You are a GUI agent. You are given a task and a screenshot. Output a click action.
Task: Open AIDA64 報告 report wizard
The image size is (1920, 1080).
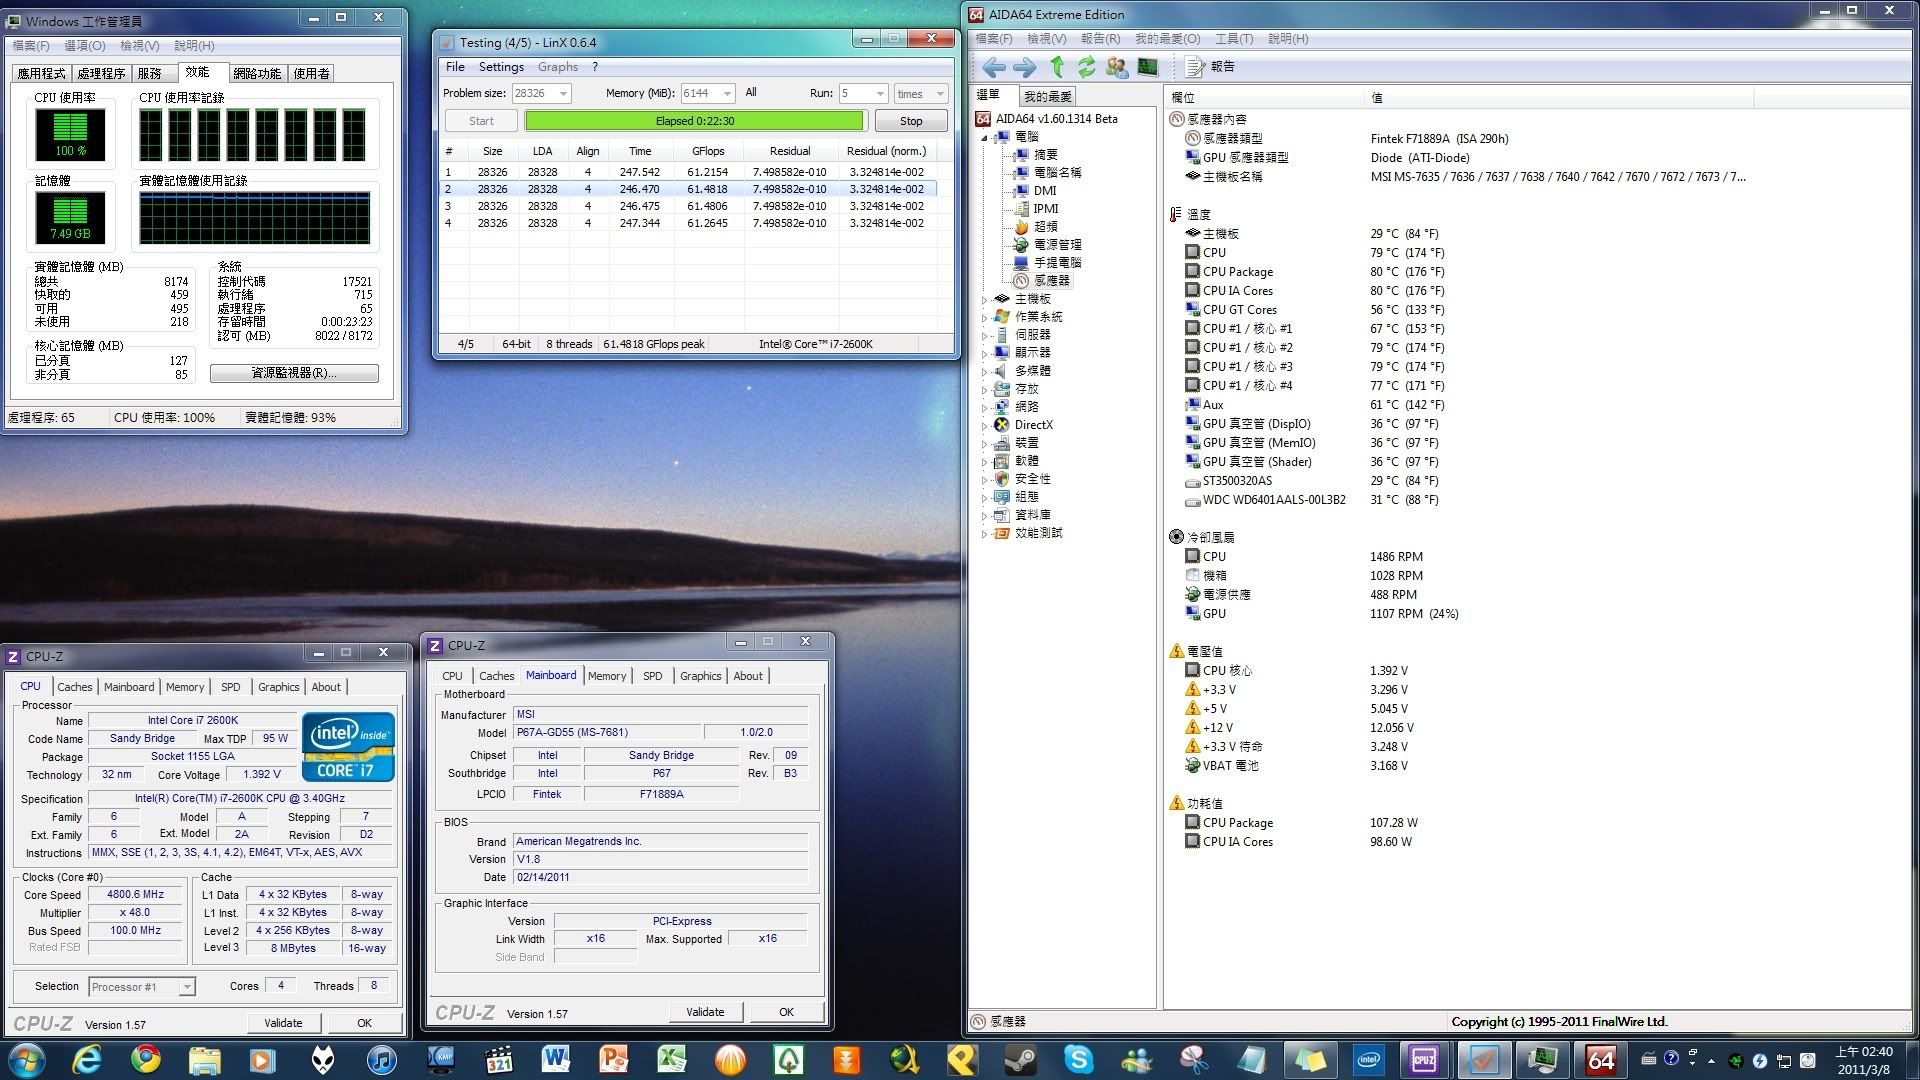[x=1210, y=67]
